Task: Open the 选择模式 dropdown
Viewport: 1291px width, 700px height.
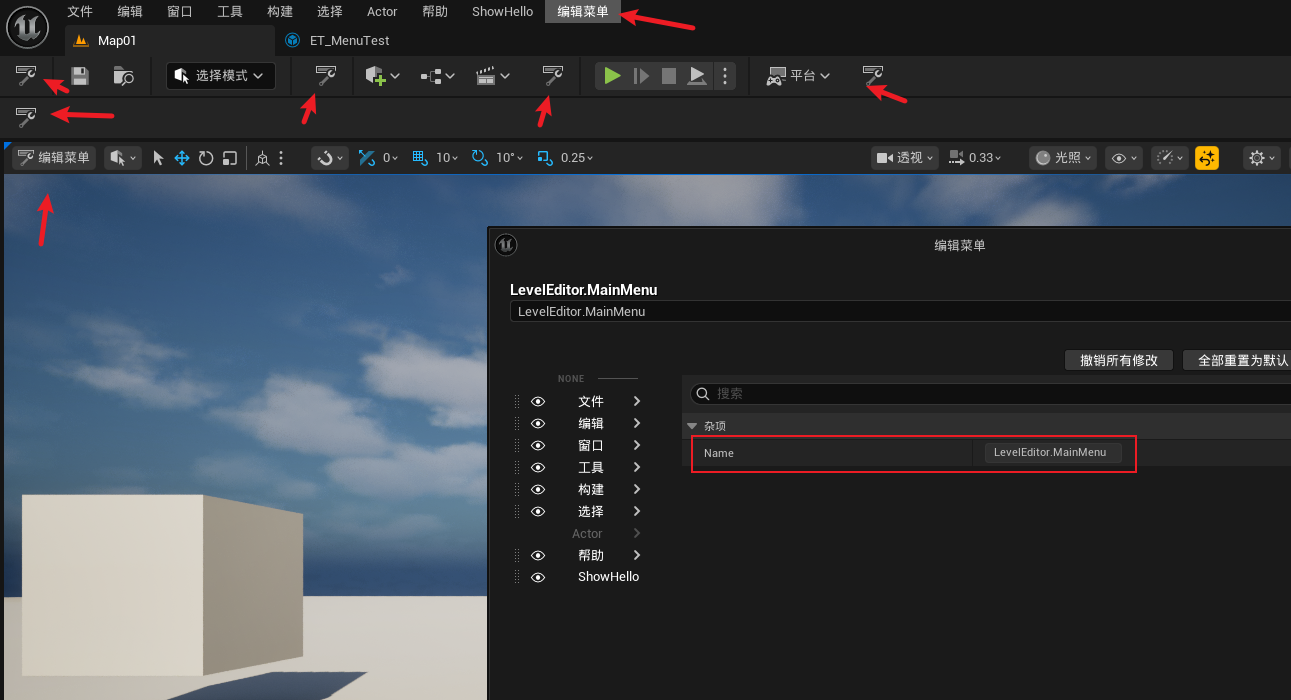Action: pos(220,76)
